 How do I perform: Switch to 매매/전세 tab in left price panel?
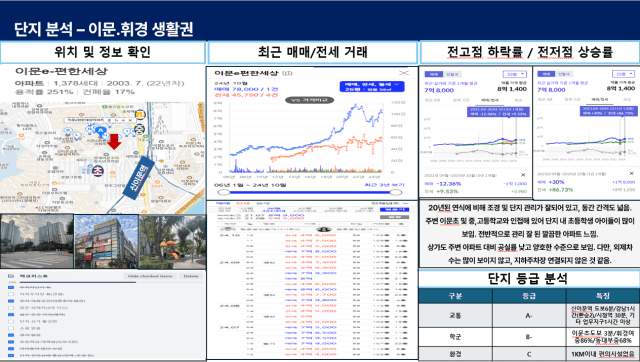489,100
